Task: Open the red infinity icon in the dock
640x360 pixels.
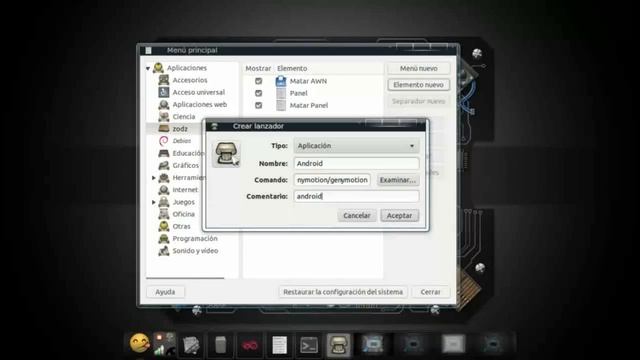Action: pyautogui.click(x=250, y=346)
